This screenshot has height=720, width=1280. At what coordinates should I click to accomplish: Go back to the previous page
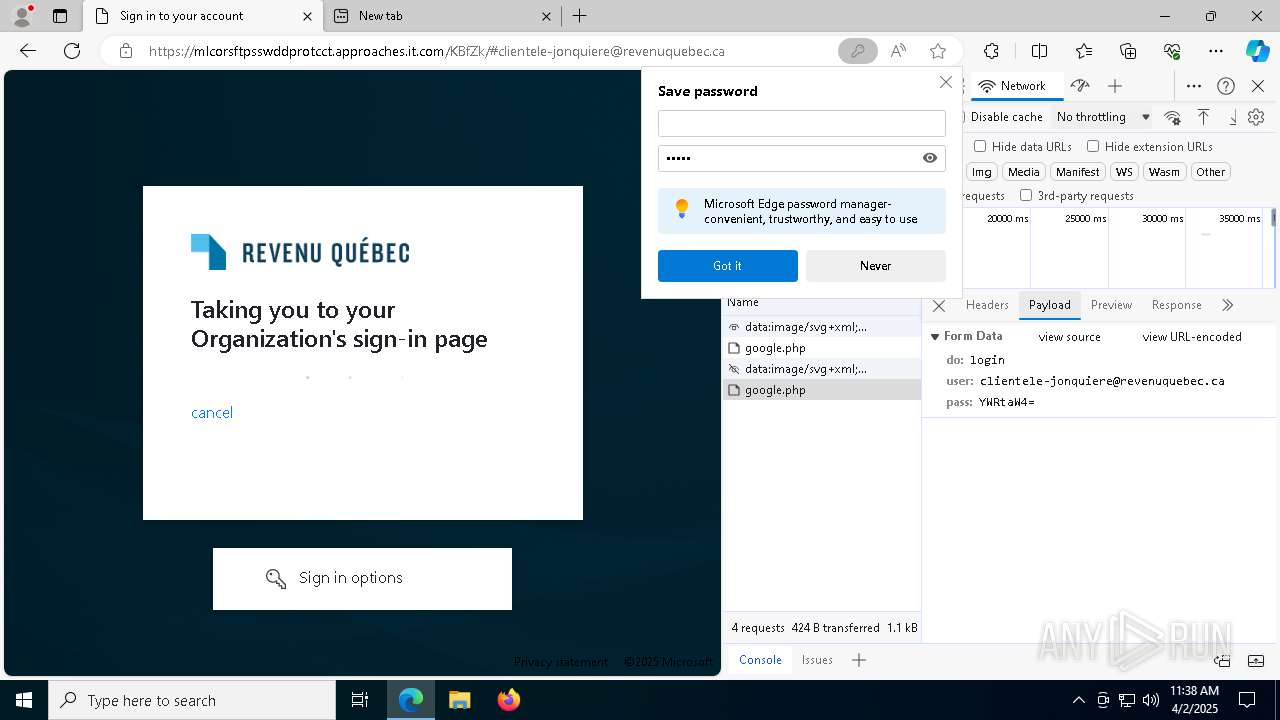pyautogui.click(x=28, y=51)
